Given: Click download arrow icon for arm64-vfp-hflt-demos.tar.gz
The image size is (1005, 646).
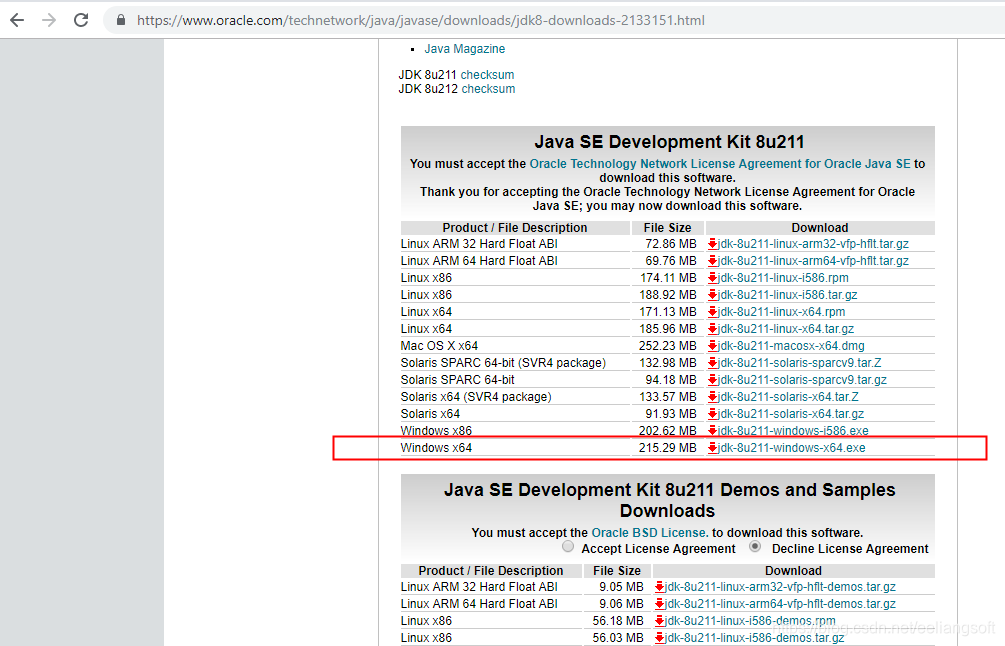Looking at the screenshot, I should [660, 604].
